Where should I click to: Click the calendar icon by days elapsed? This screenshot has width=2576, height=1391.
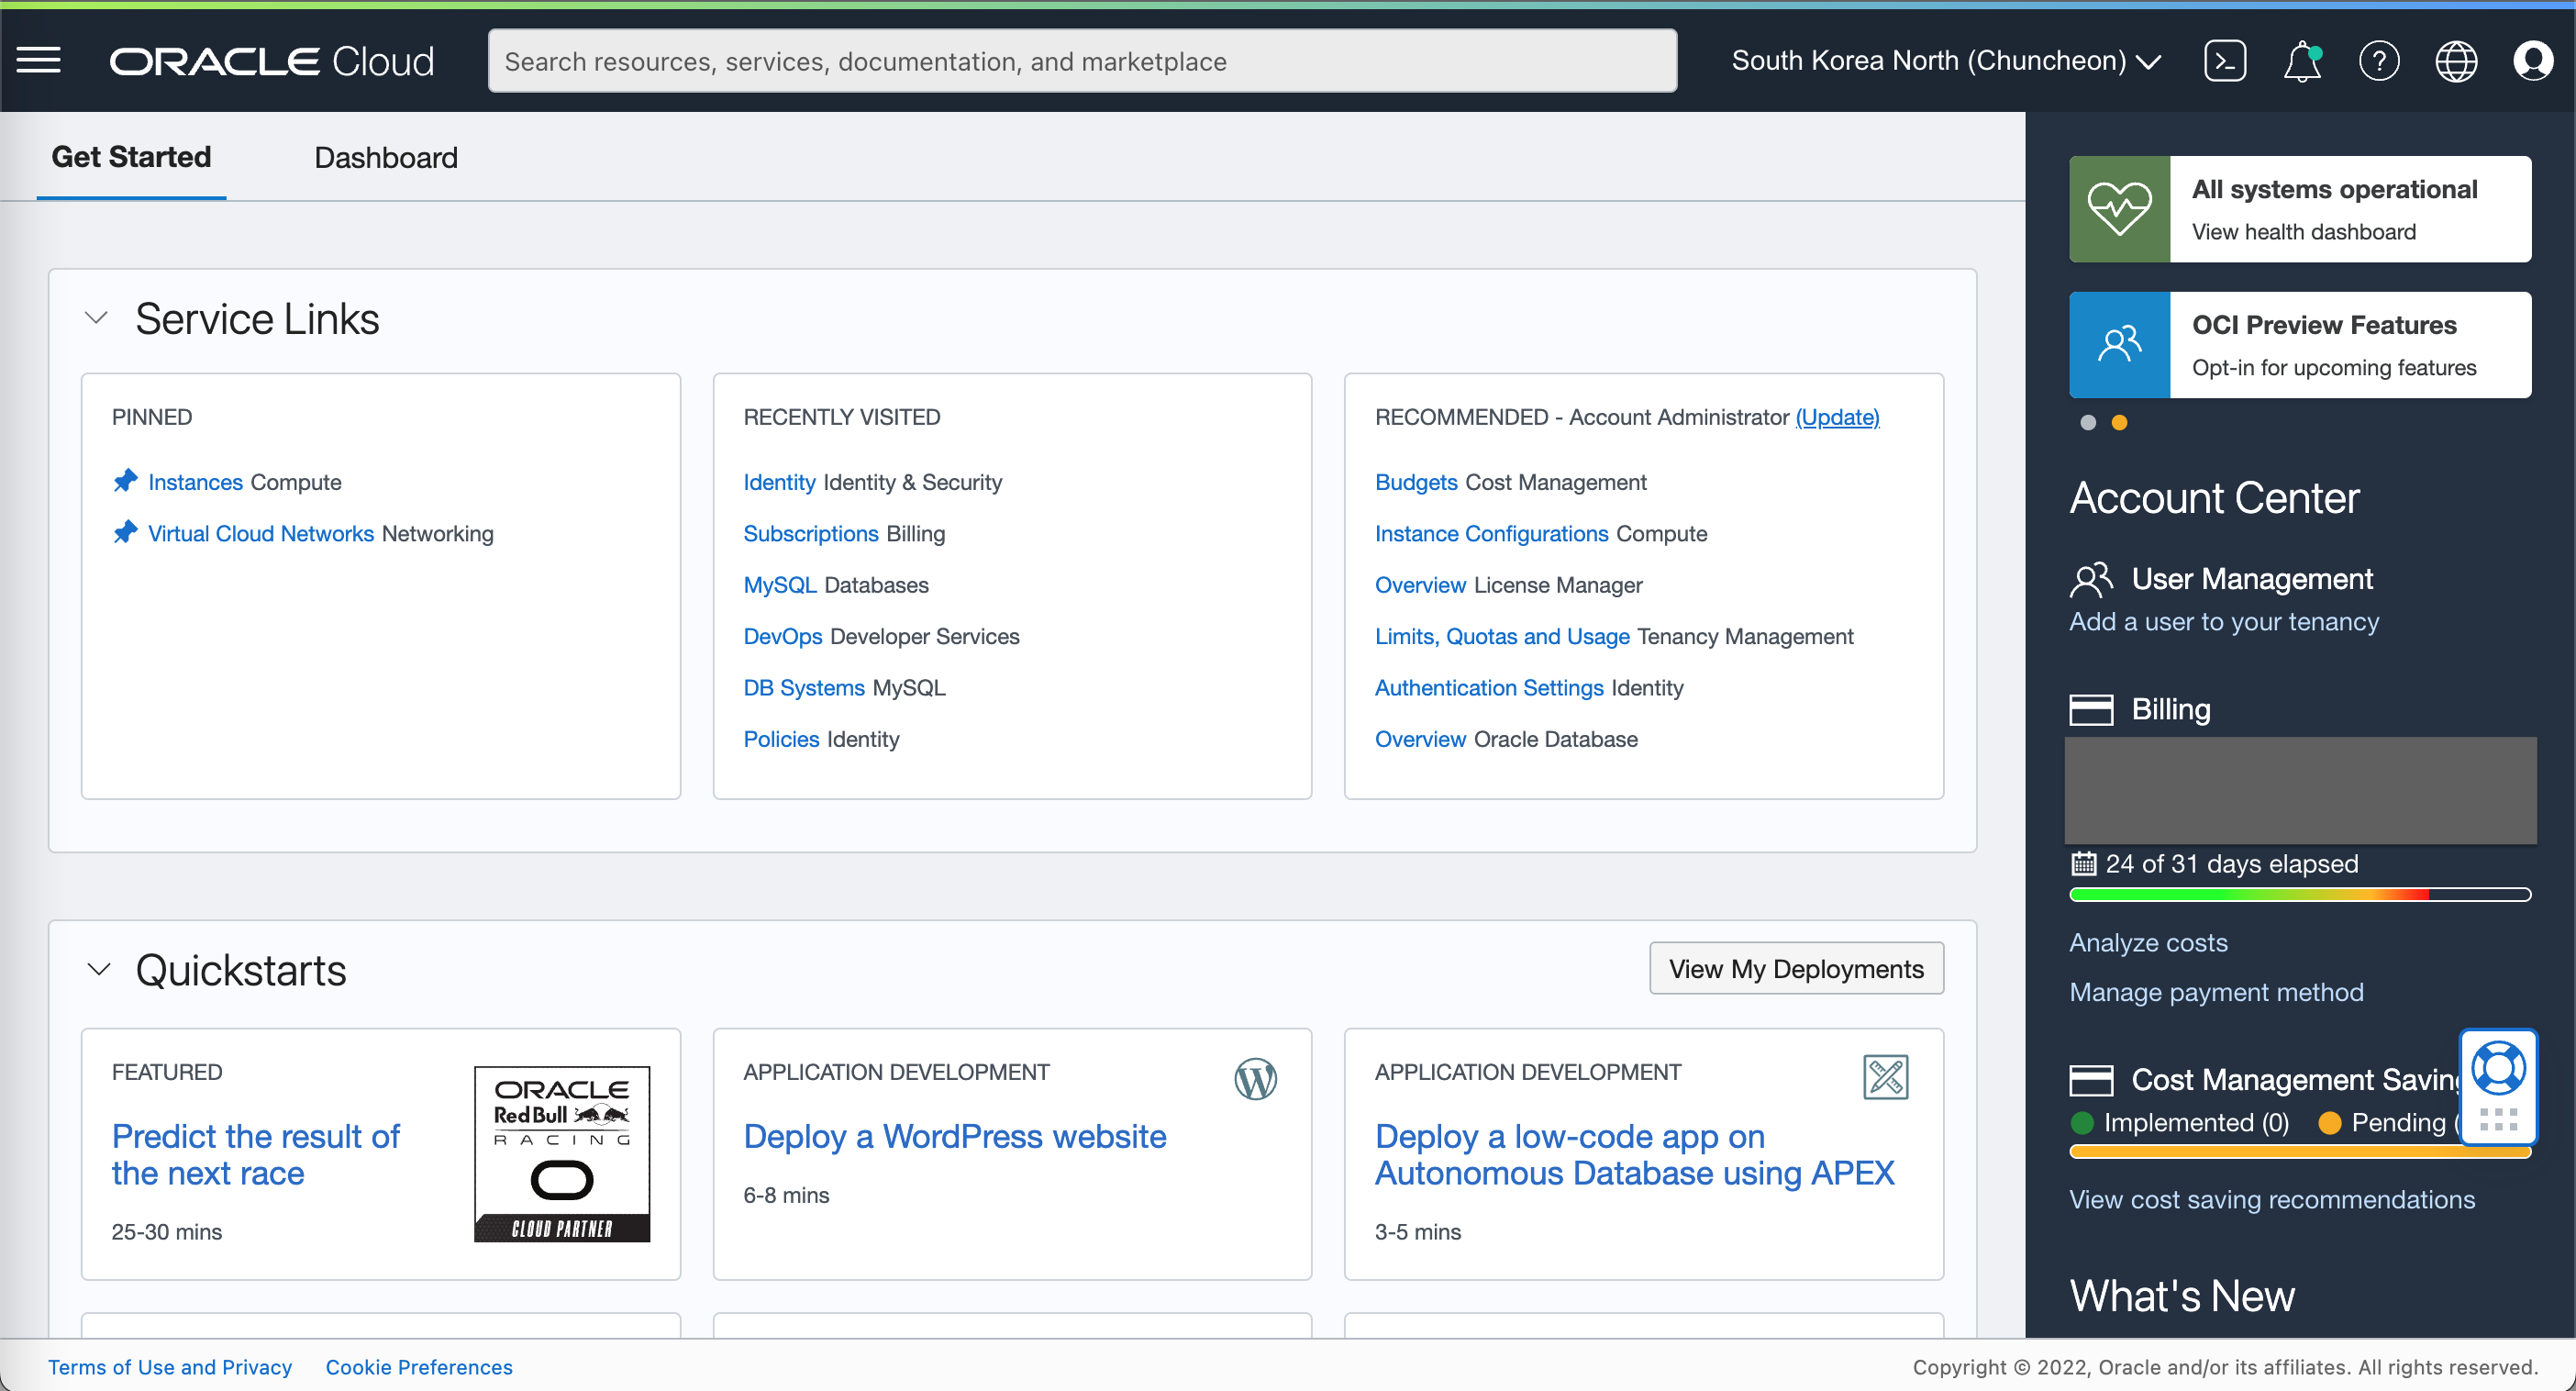[2083, 863]
